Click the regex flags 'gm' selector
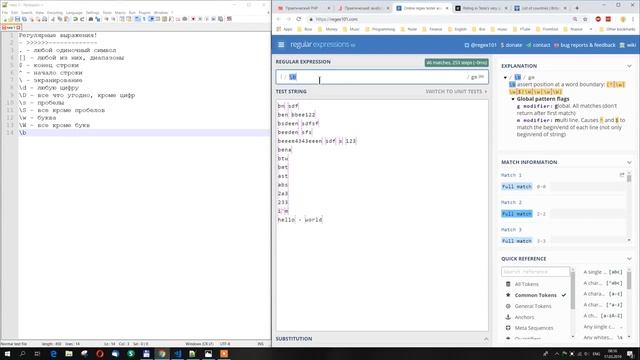Screen dimensions: 640x360 [x=477, y=77]
